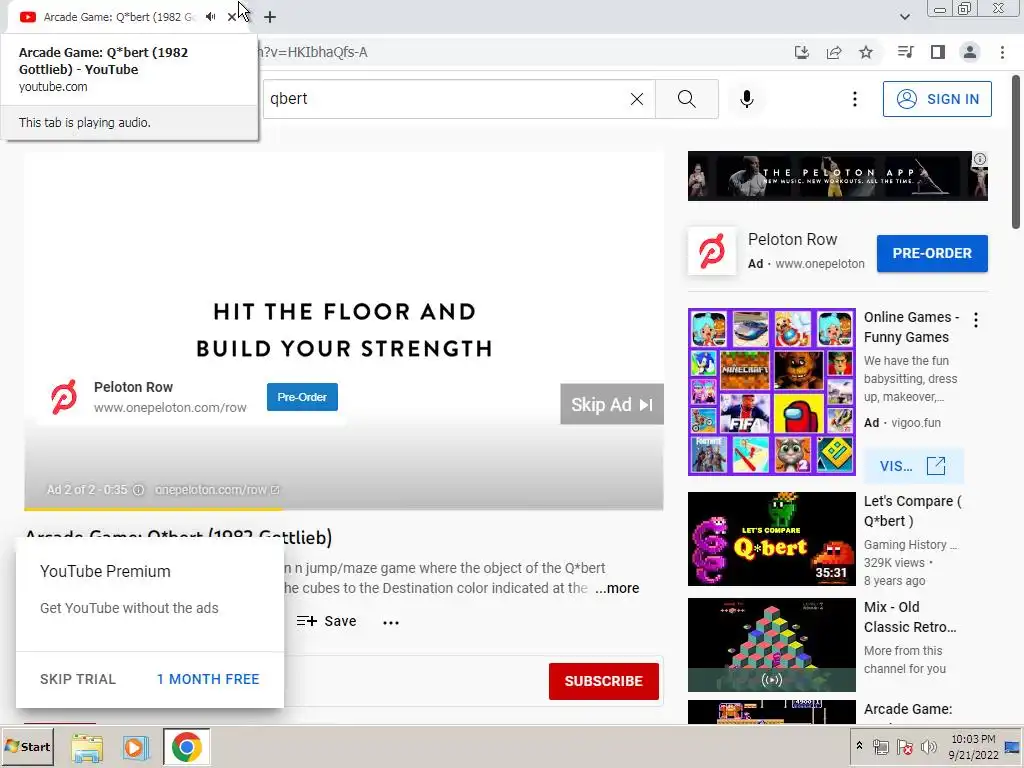The image size is (1024, 768).
Task: Open the media controls icon in Chrome toolbar
Action: point(905,52)
